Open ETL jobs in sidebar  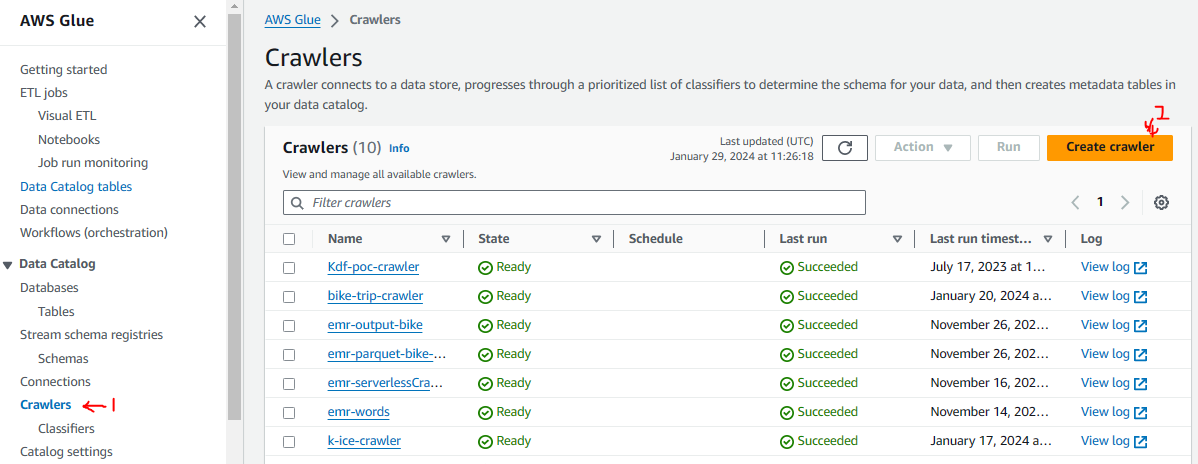coord(44,92)
